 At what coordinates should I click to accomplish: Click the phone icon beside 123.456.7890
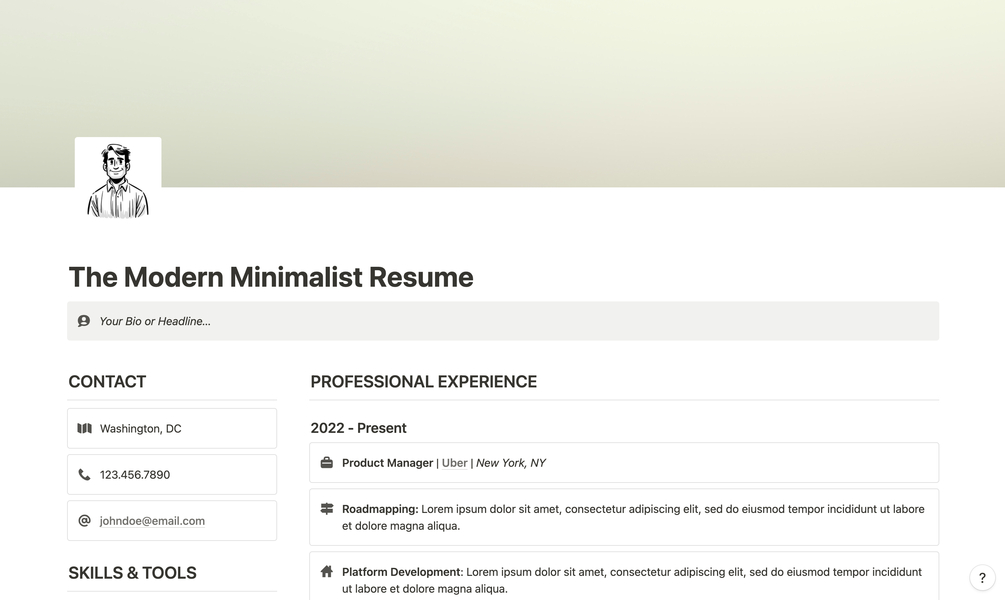84,475
